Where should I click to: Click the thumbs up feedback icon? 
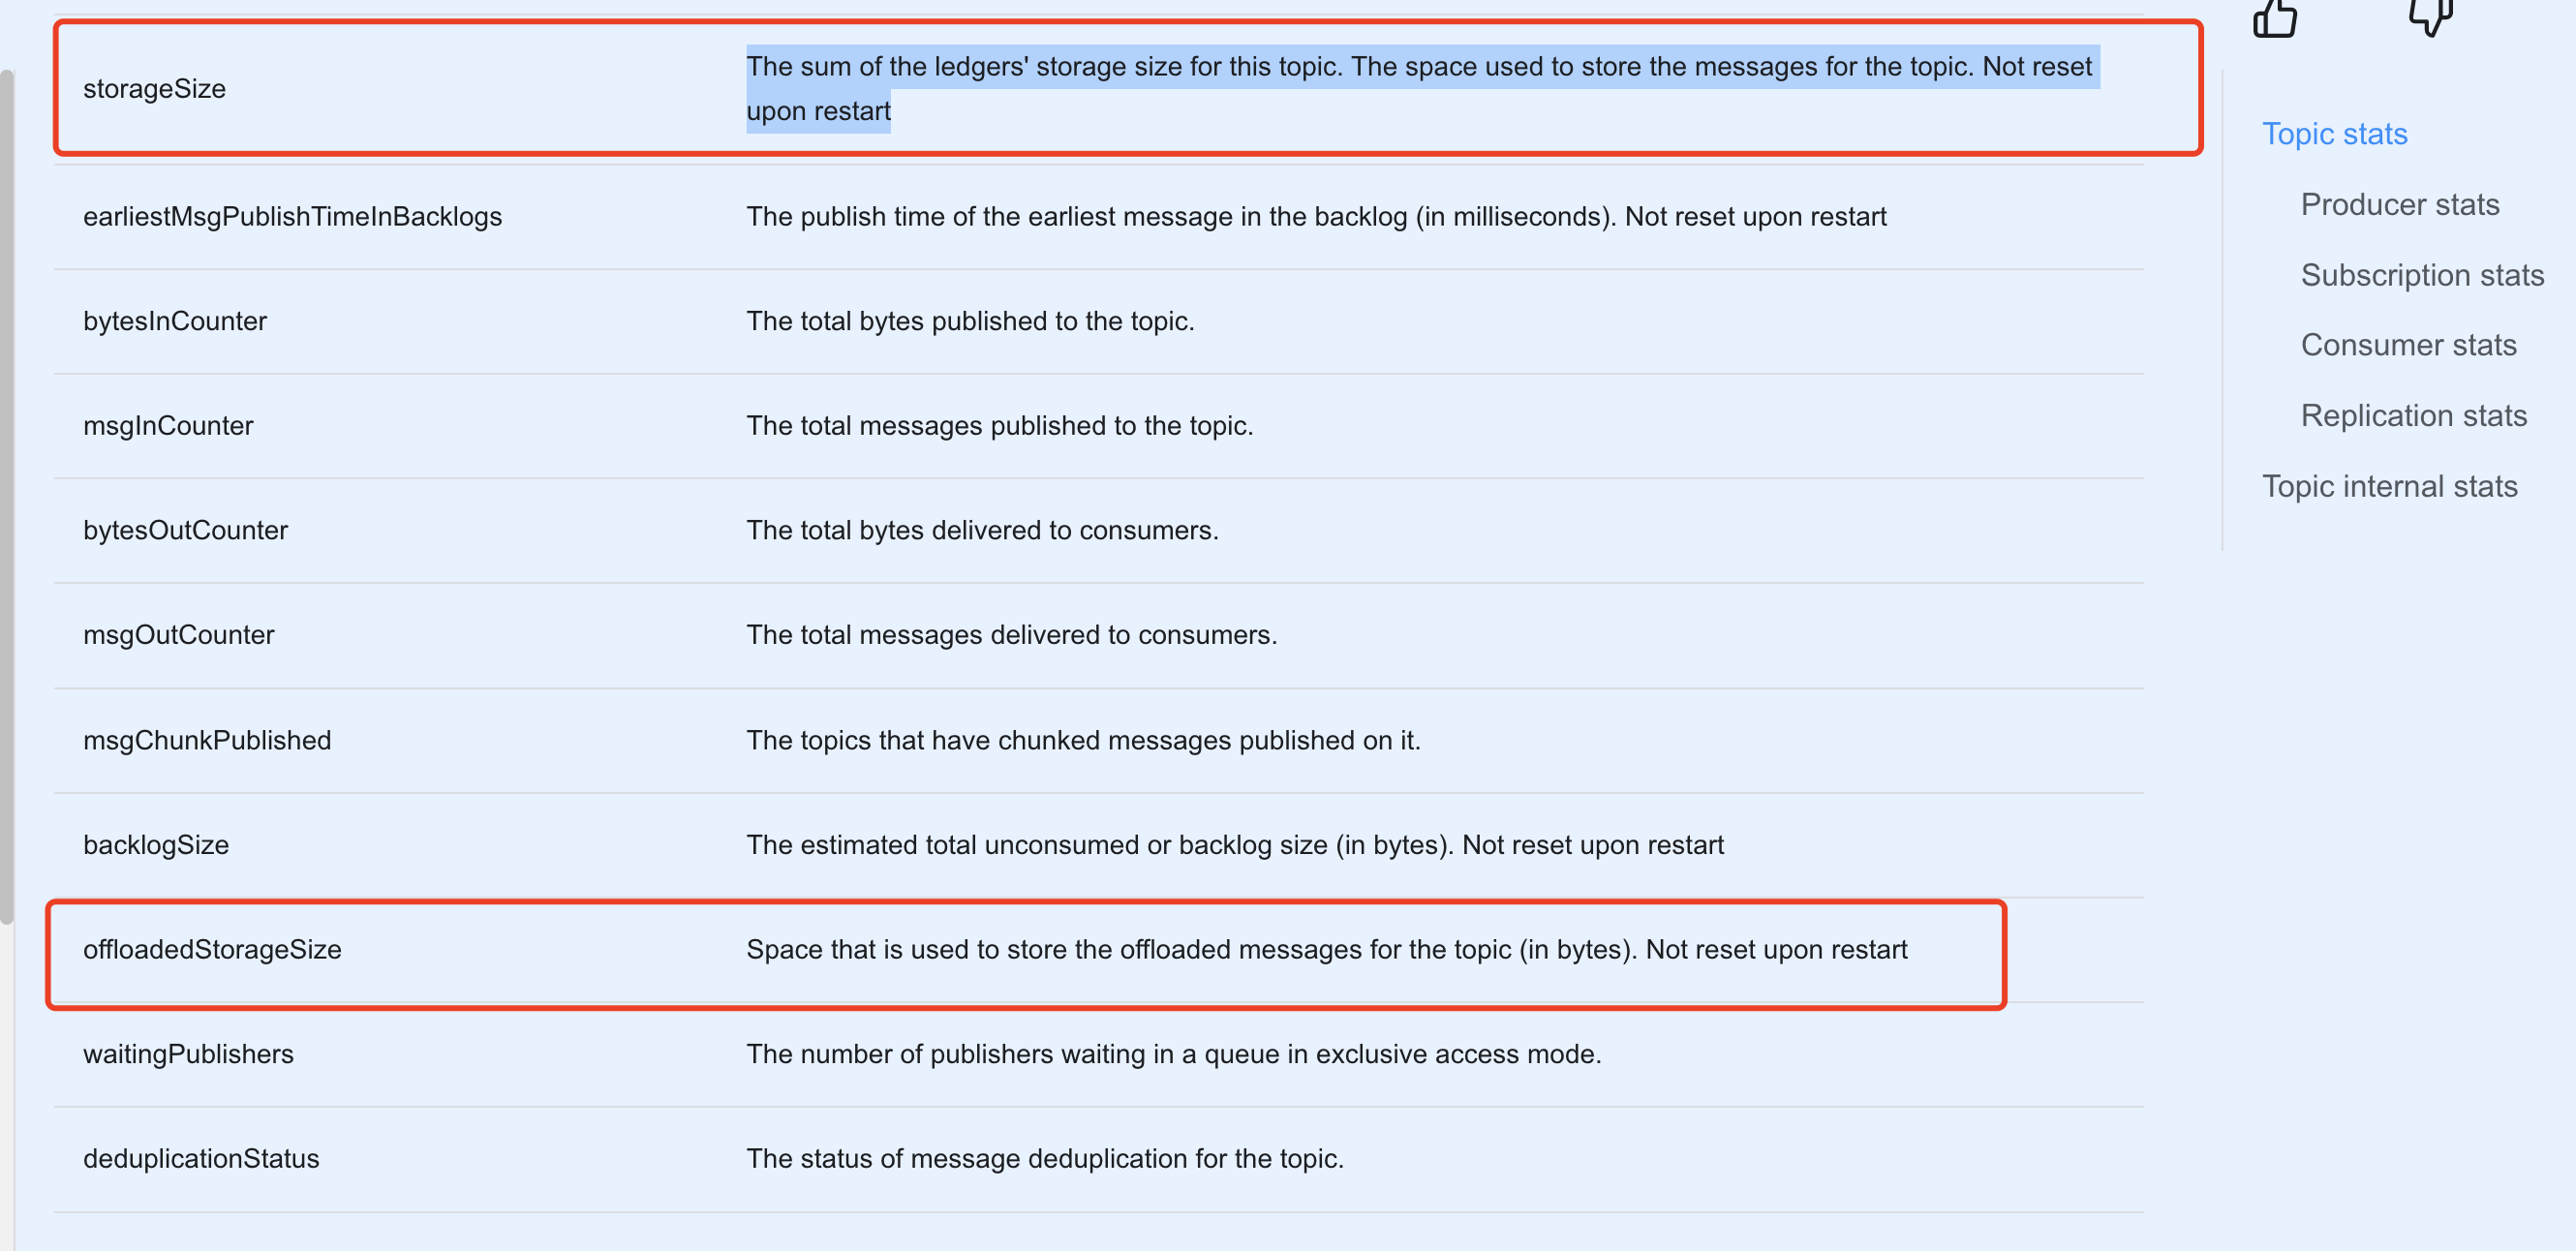coord(2274,17)
